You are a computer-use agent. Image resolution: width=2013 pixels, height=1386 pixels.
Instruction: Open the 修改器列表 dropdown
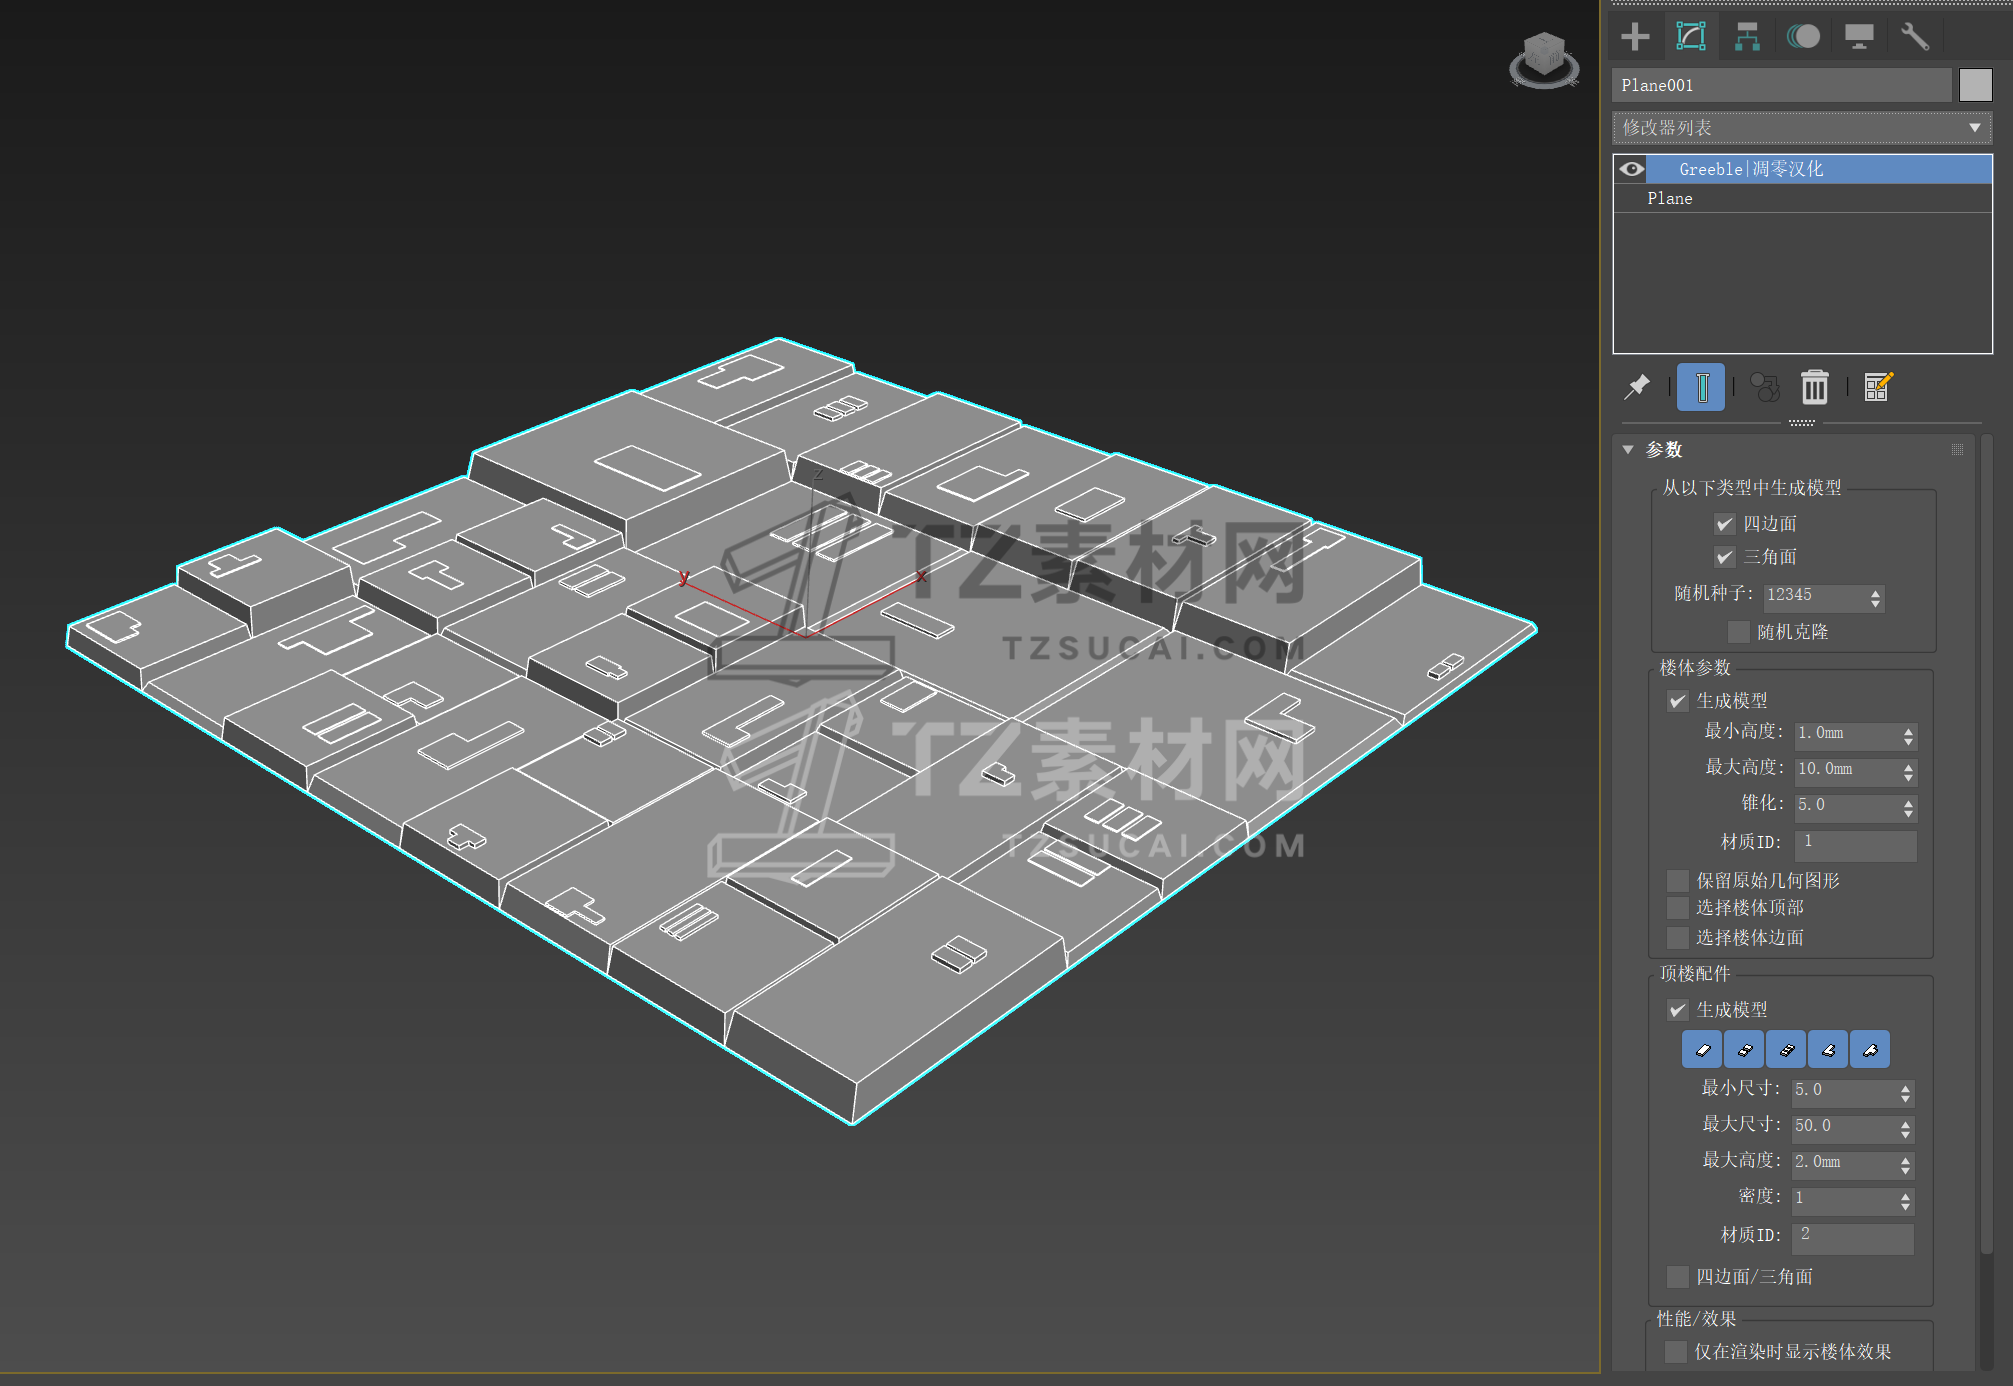[x=1802, y=128]
